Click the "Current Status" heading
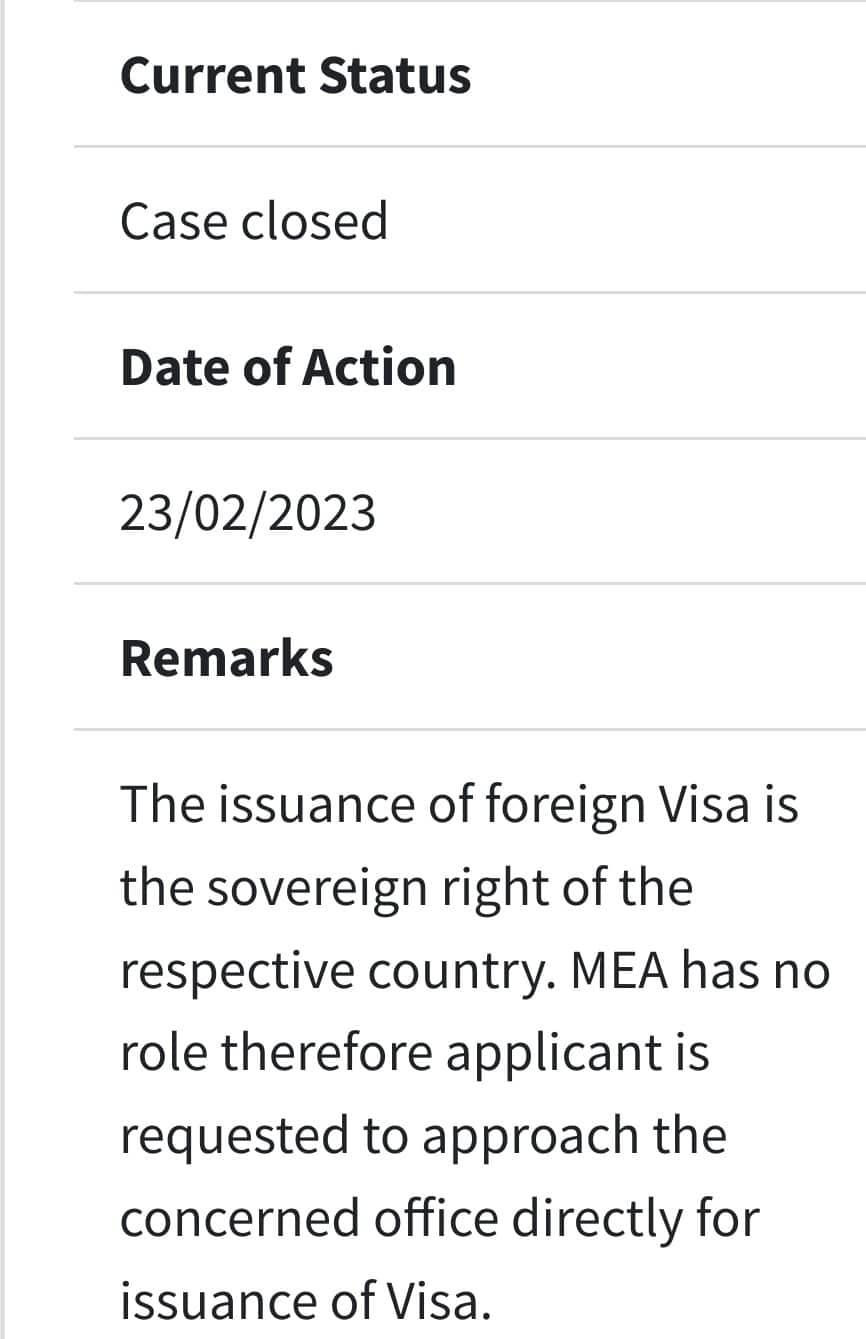Image resolution: width=866 pixels, height=1339 pixels. (295, 76)
